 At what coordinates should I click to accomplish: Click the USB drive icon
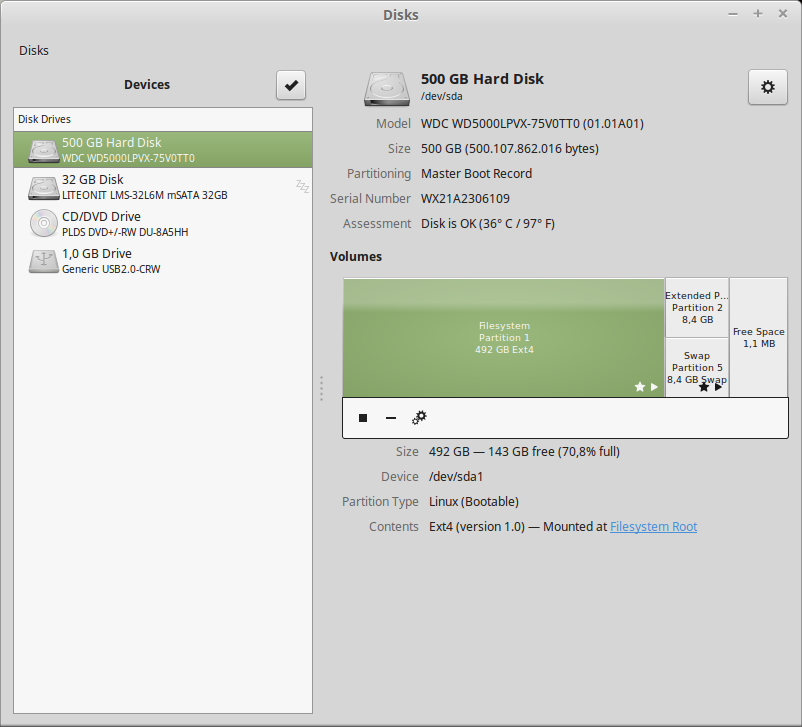43,261
